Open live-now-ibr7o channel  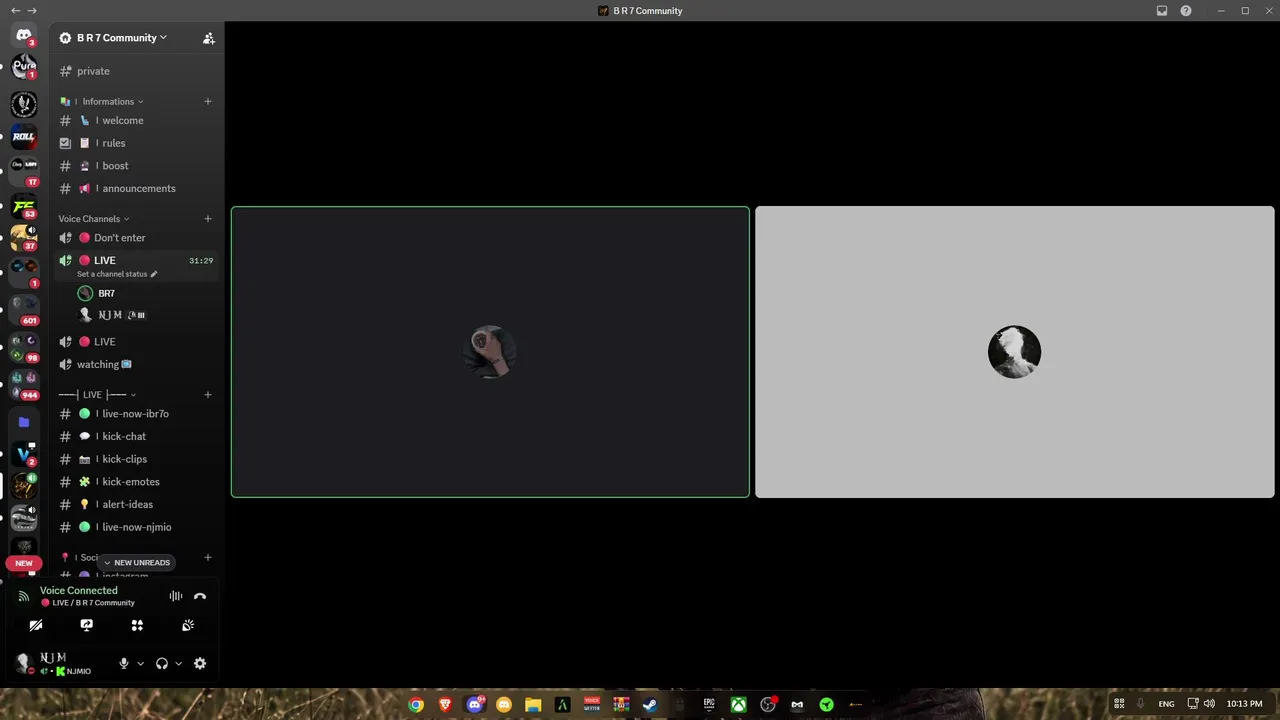coord(137,414)
